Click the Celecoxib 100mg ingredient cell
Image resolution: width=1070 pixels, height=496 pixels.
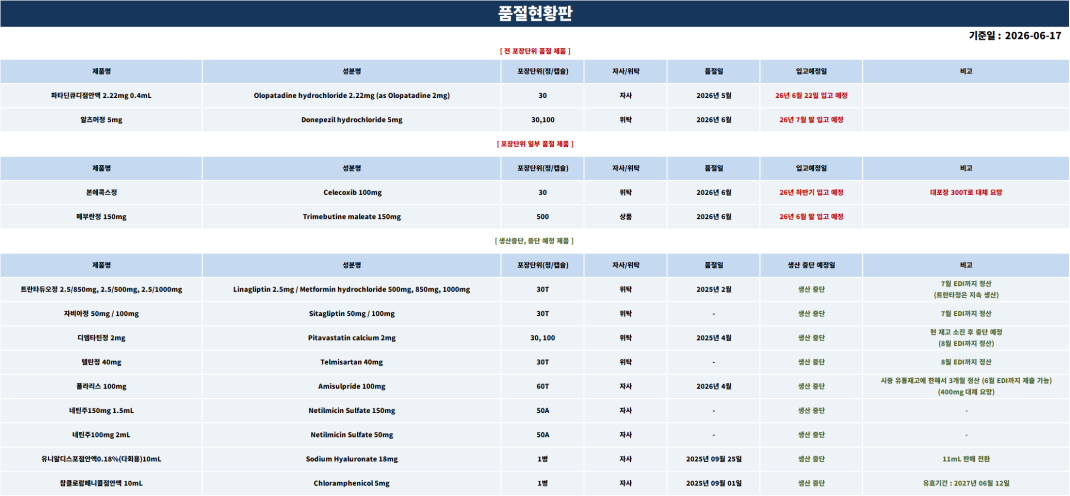[351, 192]
